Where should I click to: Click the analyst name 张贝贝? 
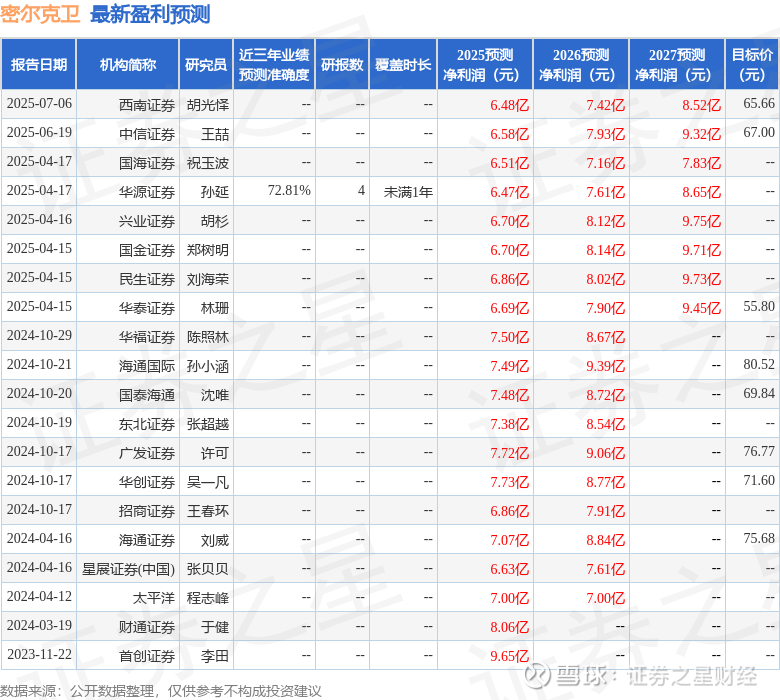pos(208,569)
